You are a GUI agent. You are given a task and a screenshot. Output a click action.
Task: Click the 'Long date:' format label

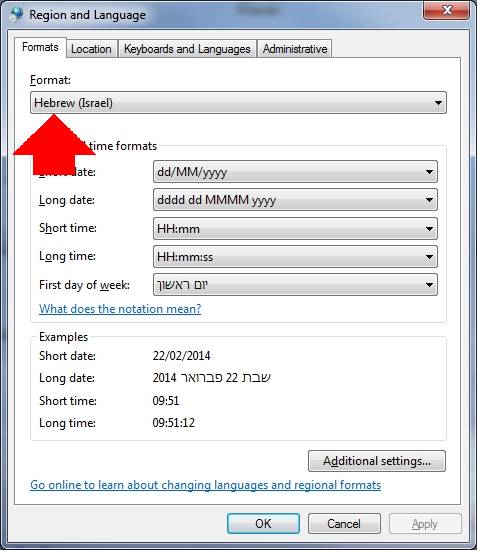[x=67, y=200]
